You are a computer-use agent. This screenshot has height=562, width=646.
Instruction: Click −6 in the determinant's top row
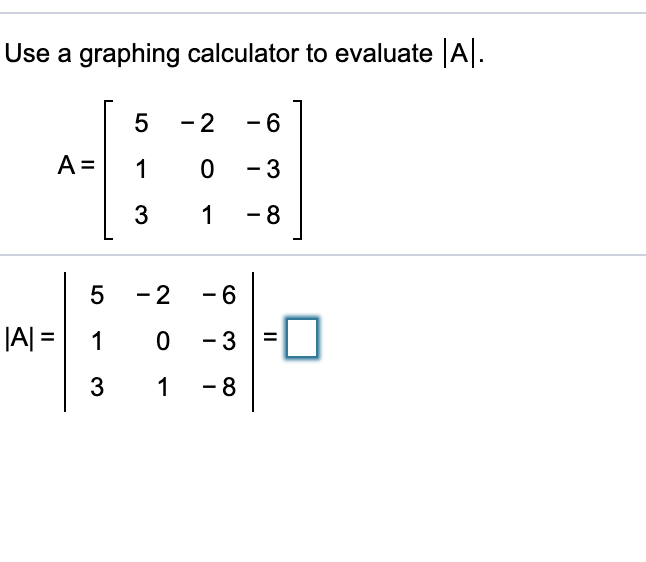(x=219, y=295)
